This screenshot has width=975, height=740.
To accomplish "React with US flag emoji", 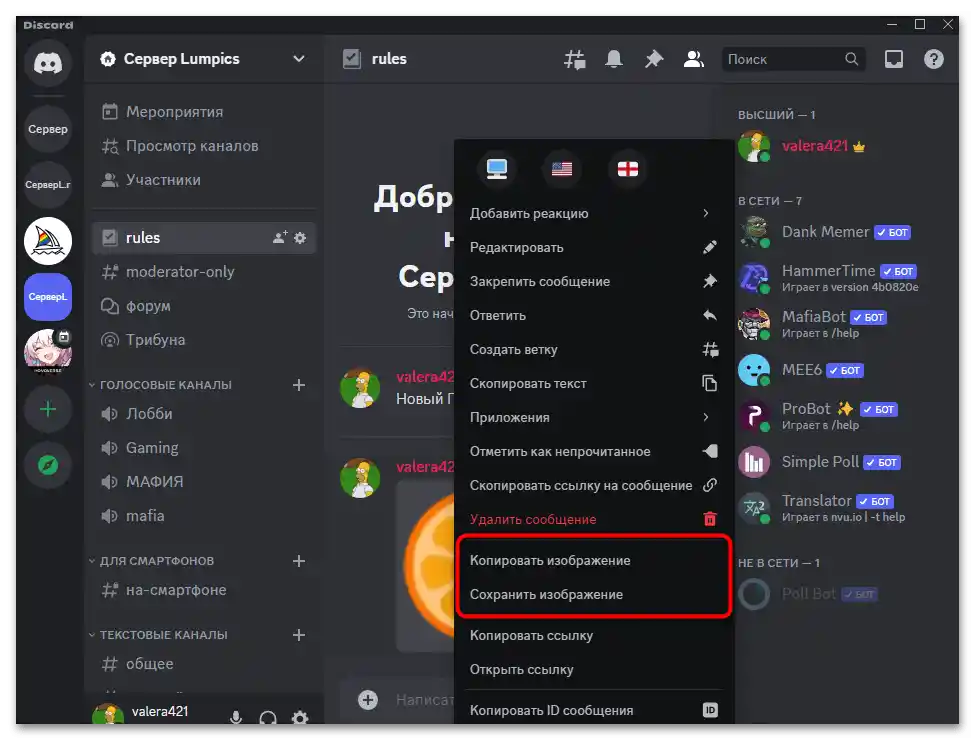I will point(562,169).
